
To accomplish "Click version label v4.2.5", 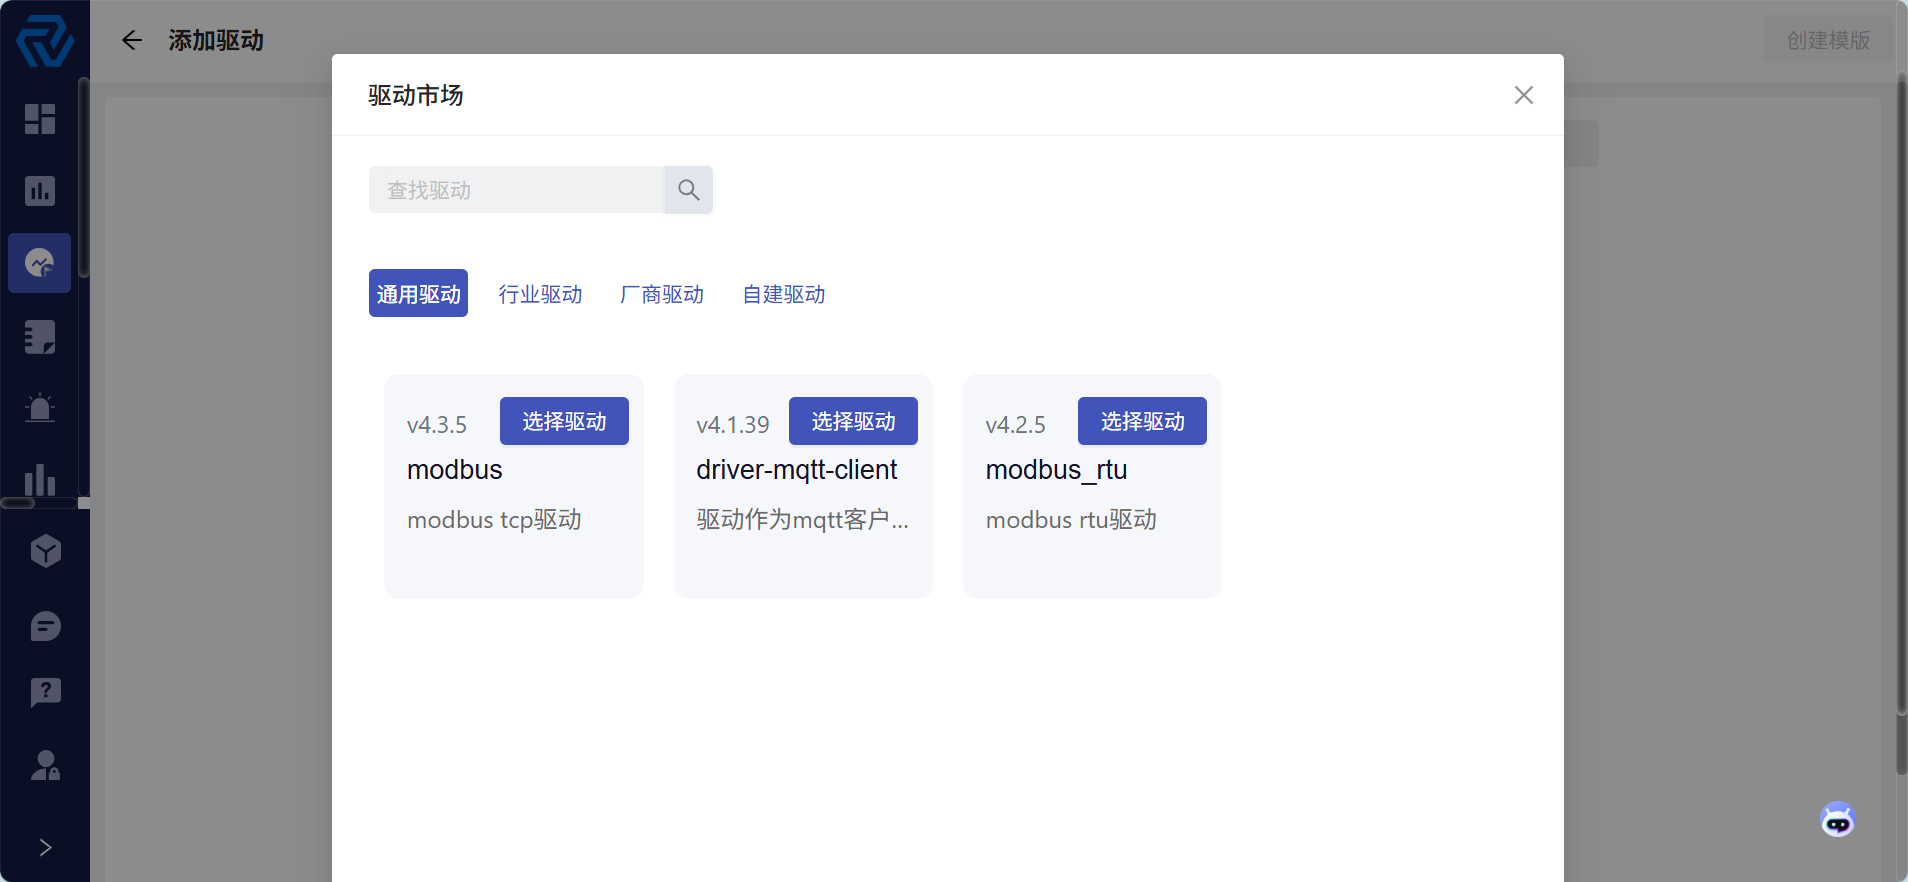I will click(1016, 425).
